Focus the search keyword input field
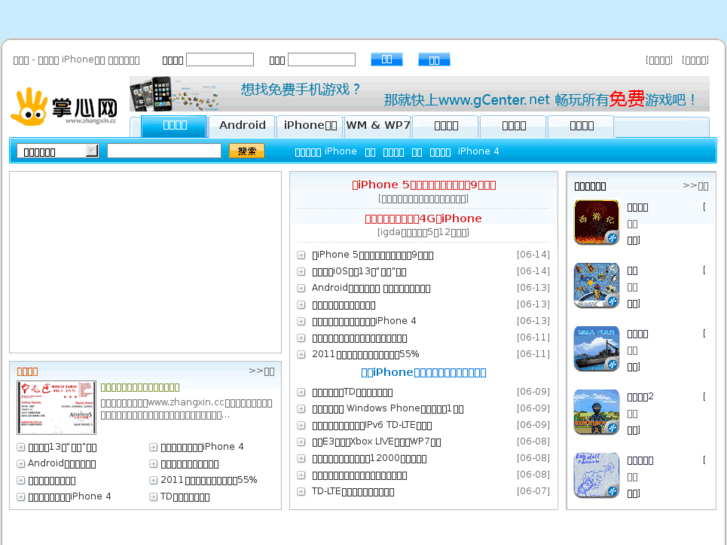Screen dimensions: 727x545 tap(164, 151)
